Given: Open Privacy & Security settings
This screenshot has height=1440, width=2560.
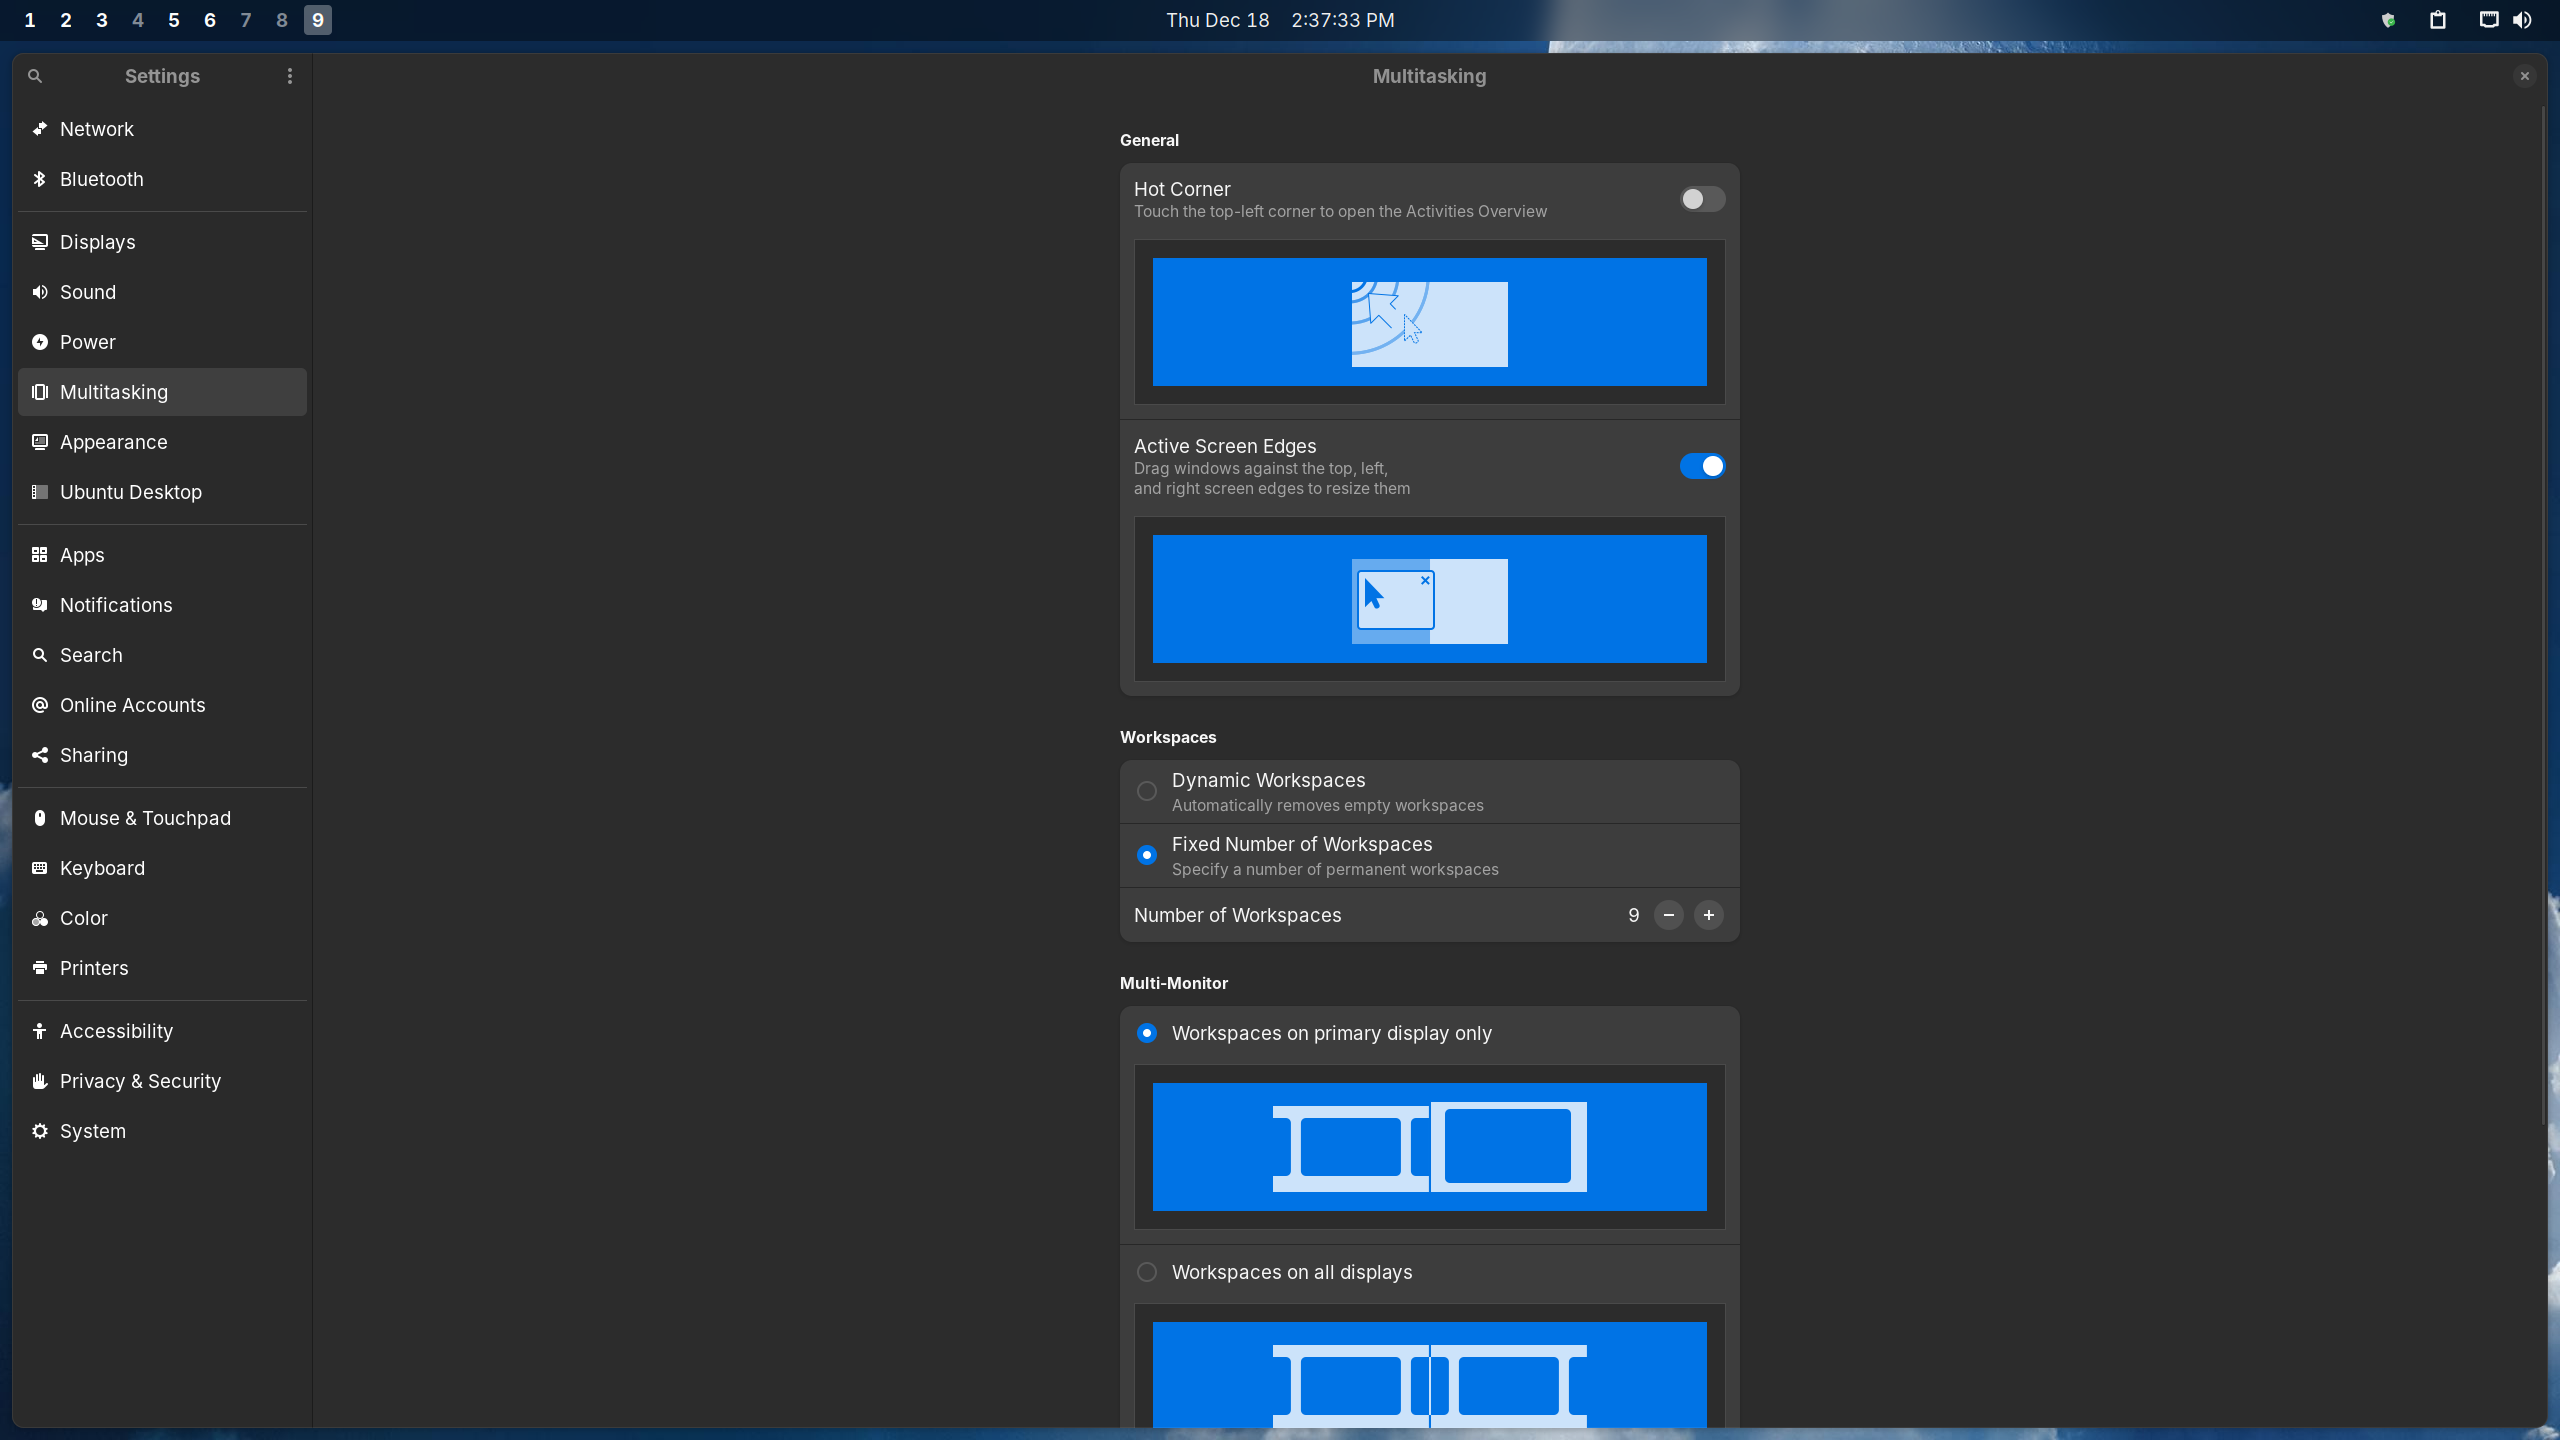Looking at the screenshot, I should tap(140, 1081).
